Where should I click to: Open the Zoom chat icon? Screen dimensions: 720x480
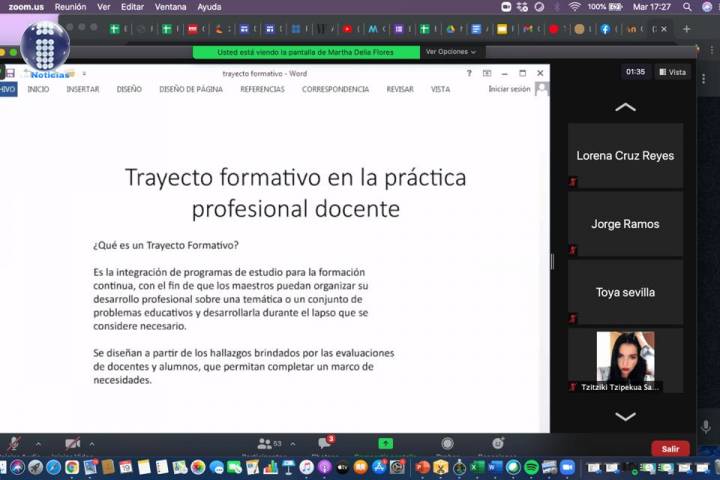(x=324, y=443)
